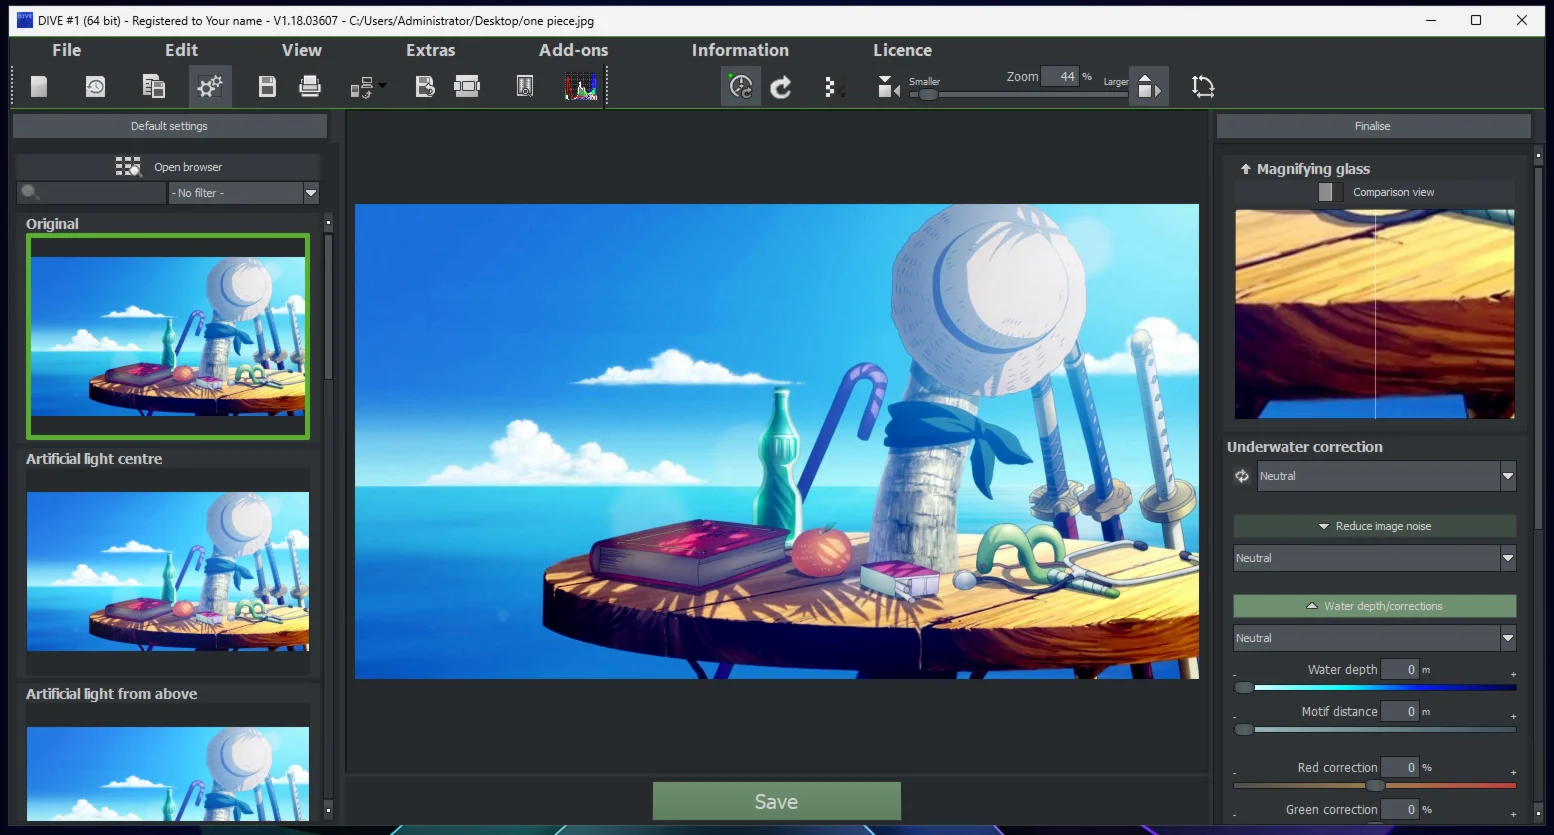This screenshot has width=1554, height=835.
Task: Click the reset icon beside Underwater correction dropdown
Action: 1242,476
